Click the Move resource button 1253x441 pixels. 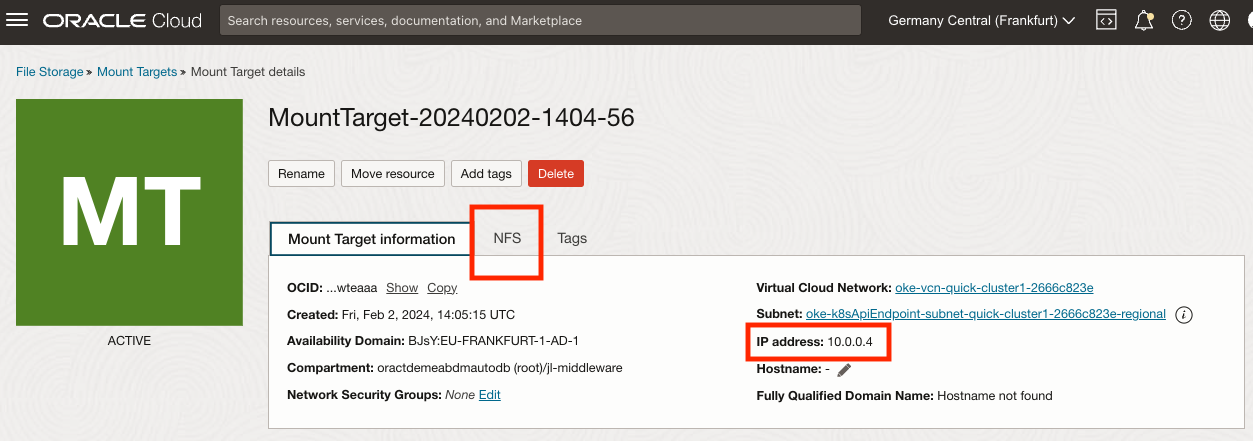392,173
